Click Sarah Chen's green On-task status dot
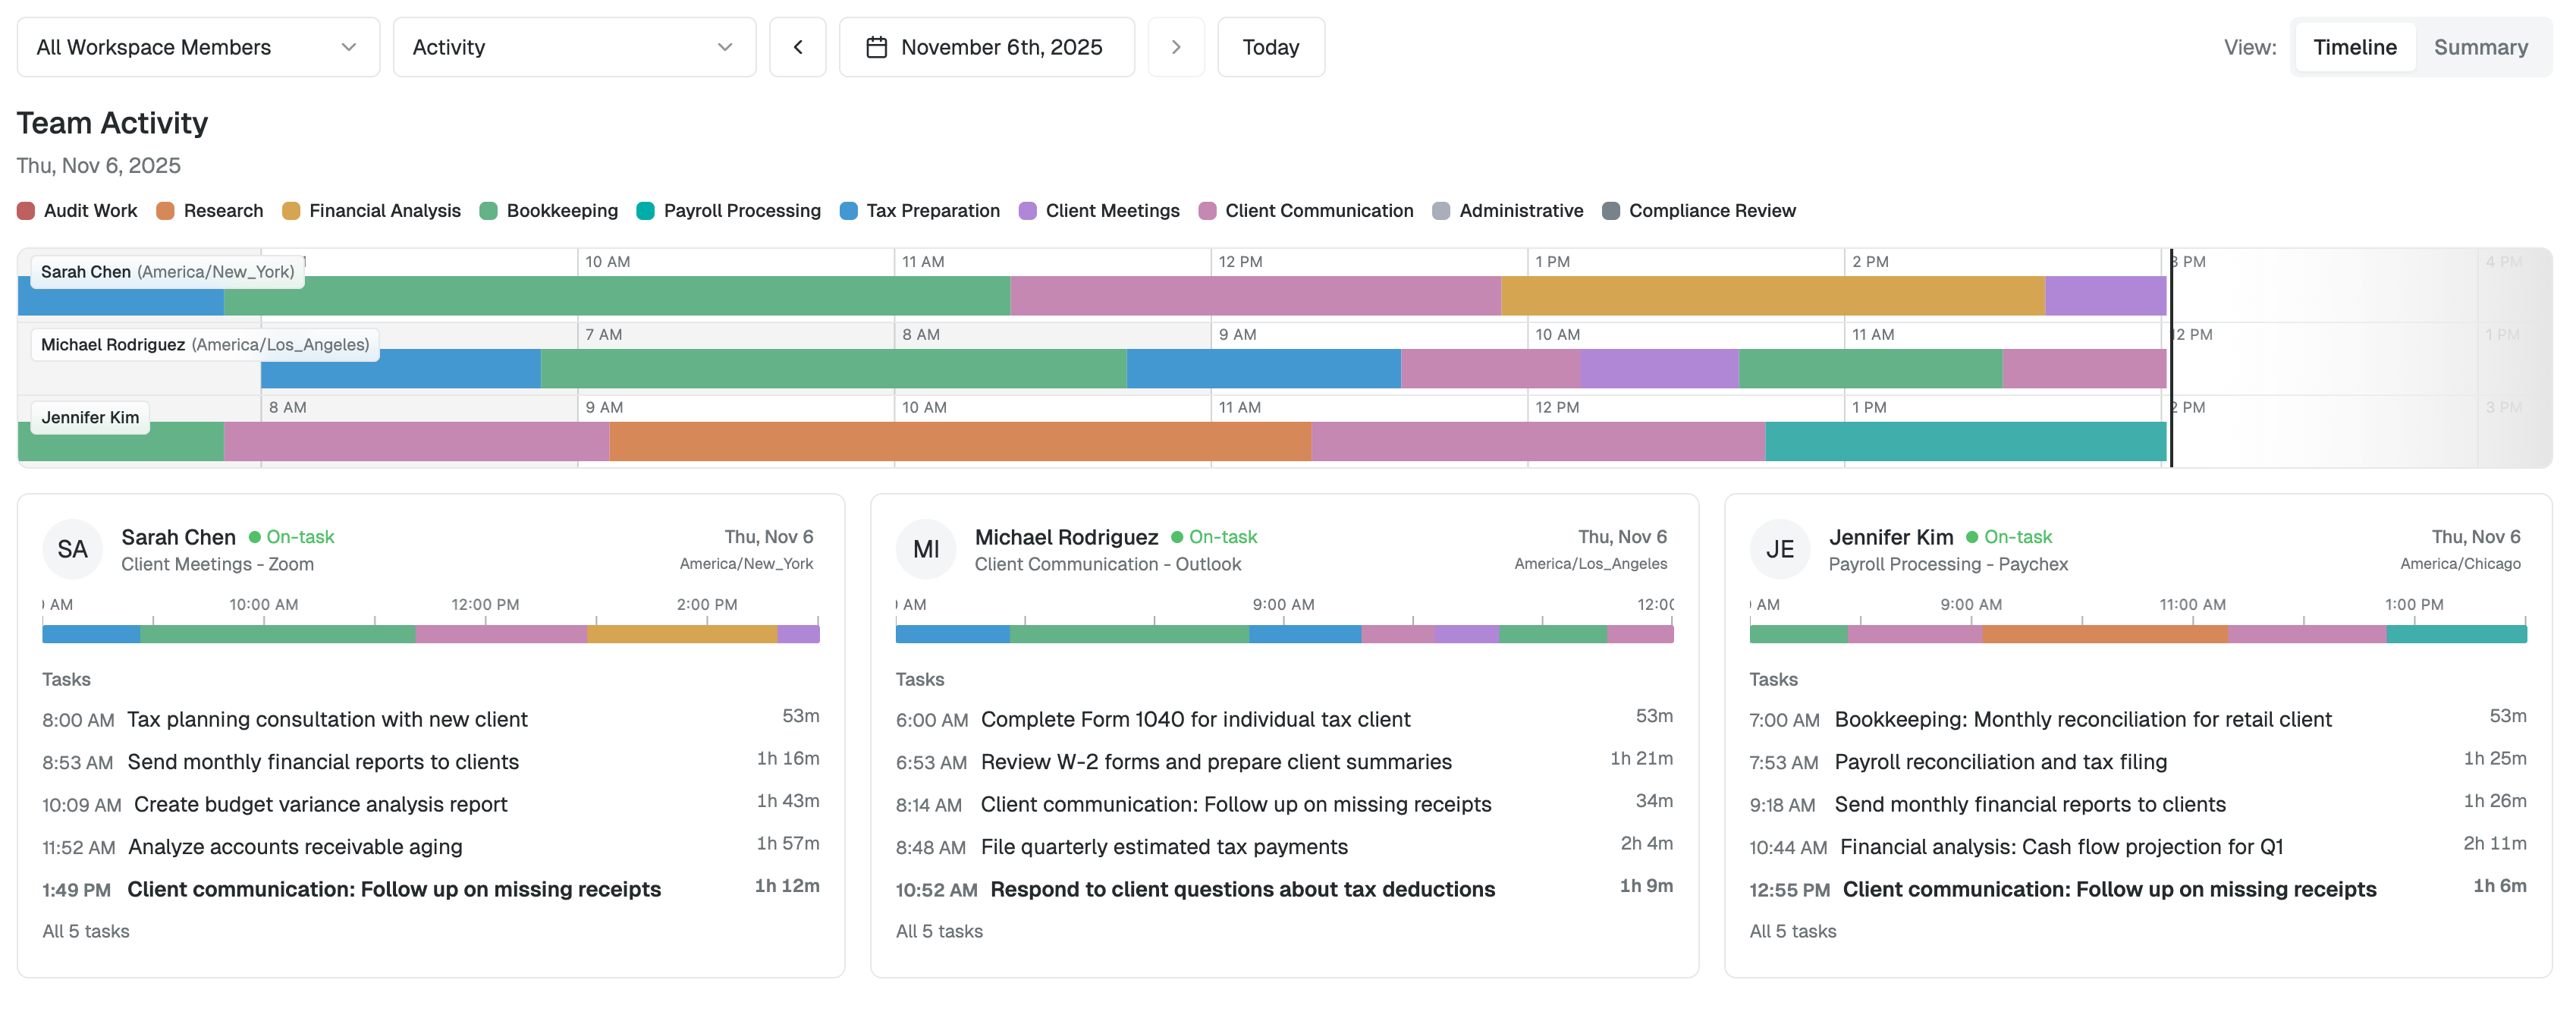Viewport: 2576px width, 1021px height. point(255,537)
